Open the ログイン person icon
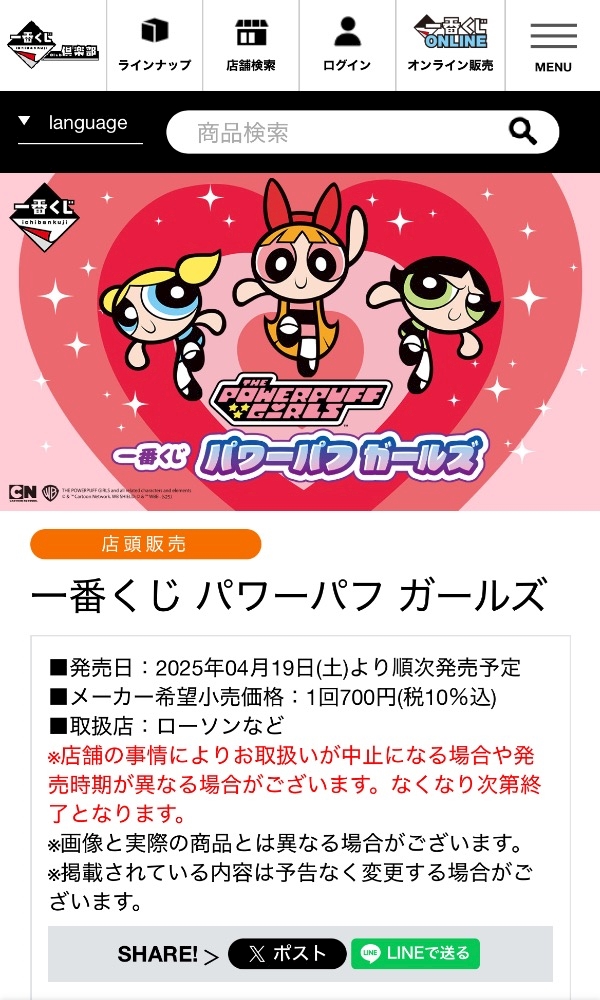This screenshot has width=600, height=1000. tap(347, 32)
